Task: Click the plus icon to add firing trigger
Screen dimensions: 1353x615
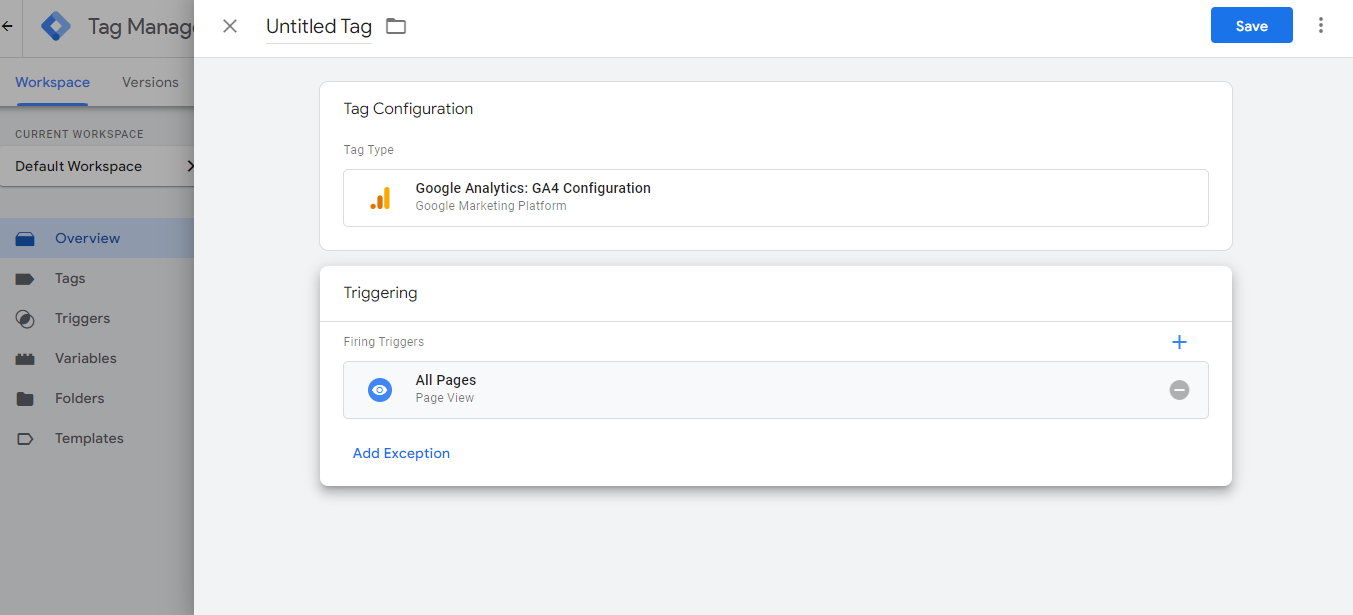Action: click(x=1179, y=342)
